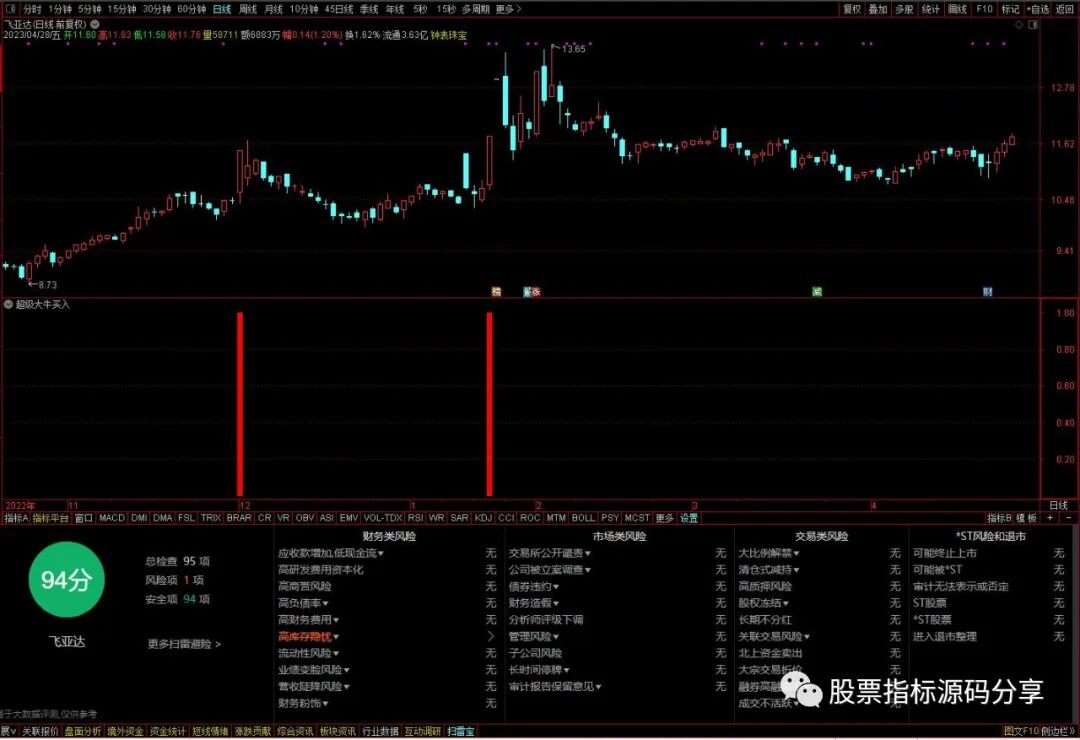This screenshot has width=1080, height=740.
Task: Open 更多 indicators on indicator bar
Action: pyautogui.click(x=665, y=518)
